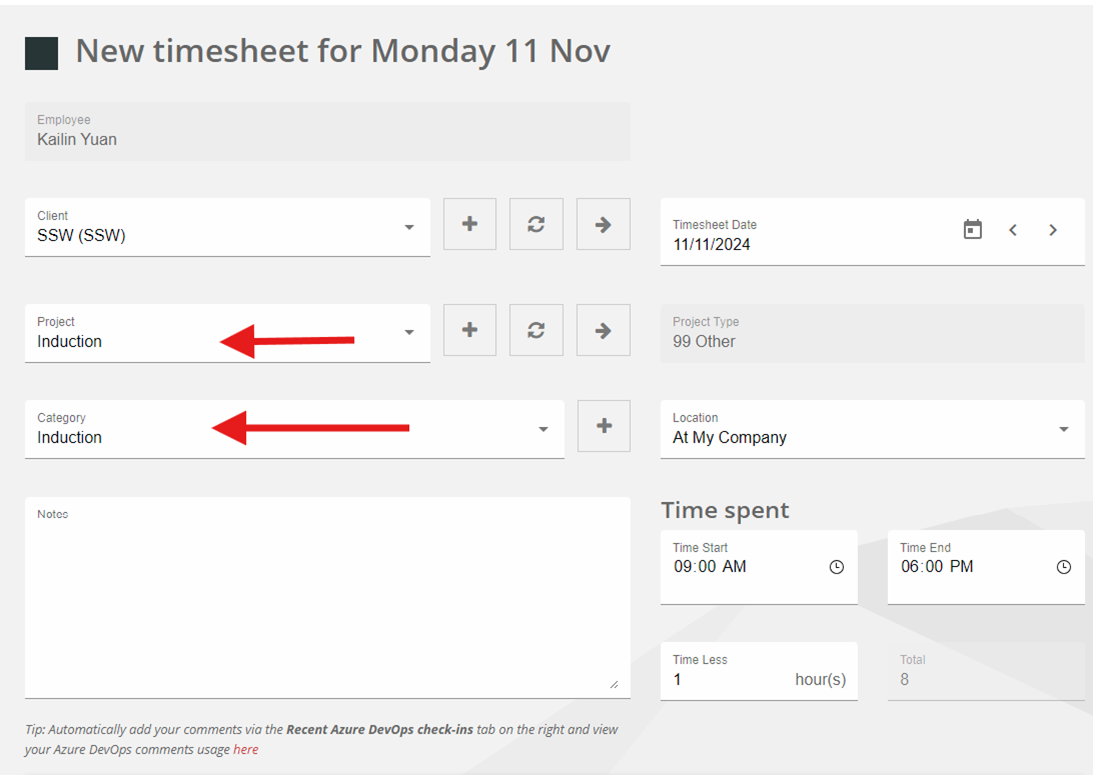Expand the Client dropdown showing SSW
Viewport: 1093px width, 775px height.
(227, 227)
